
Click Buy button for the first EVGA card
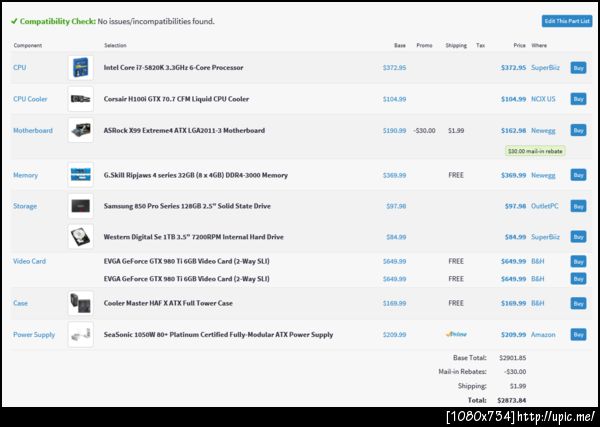click(x=578, y=261)
